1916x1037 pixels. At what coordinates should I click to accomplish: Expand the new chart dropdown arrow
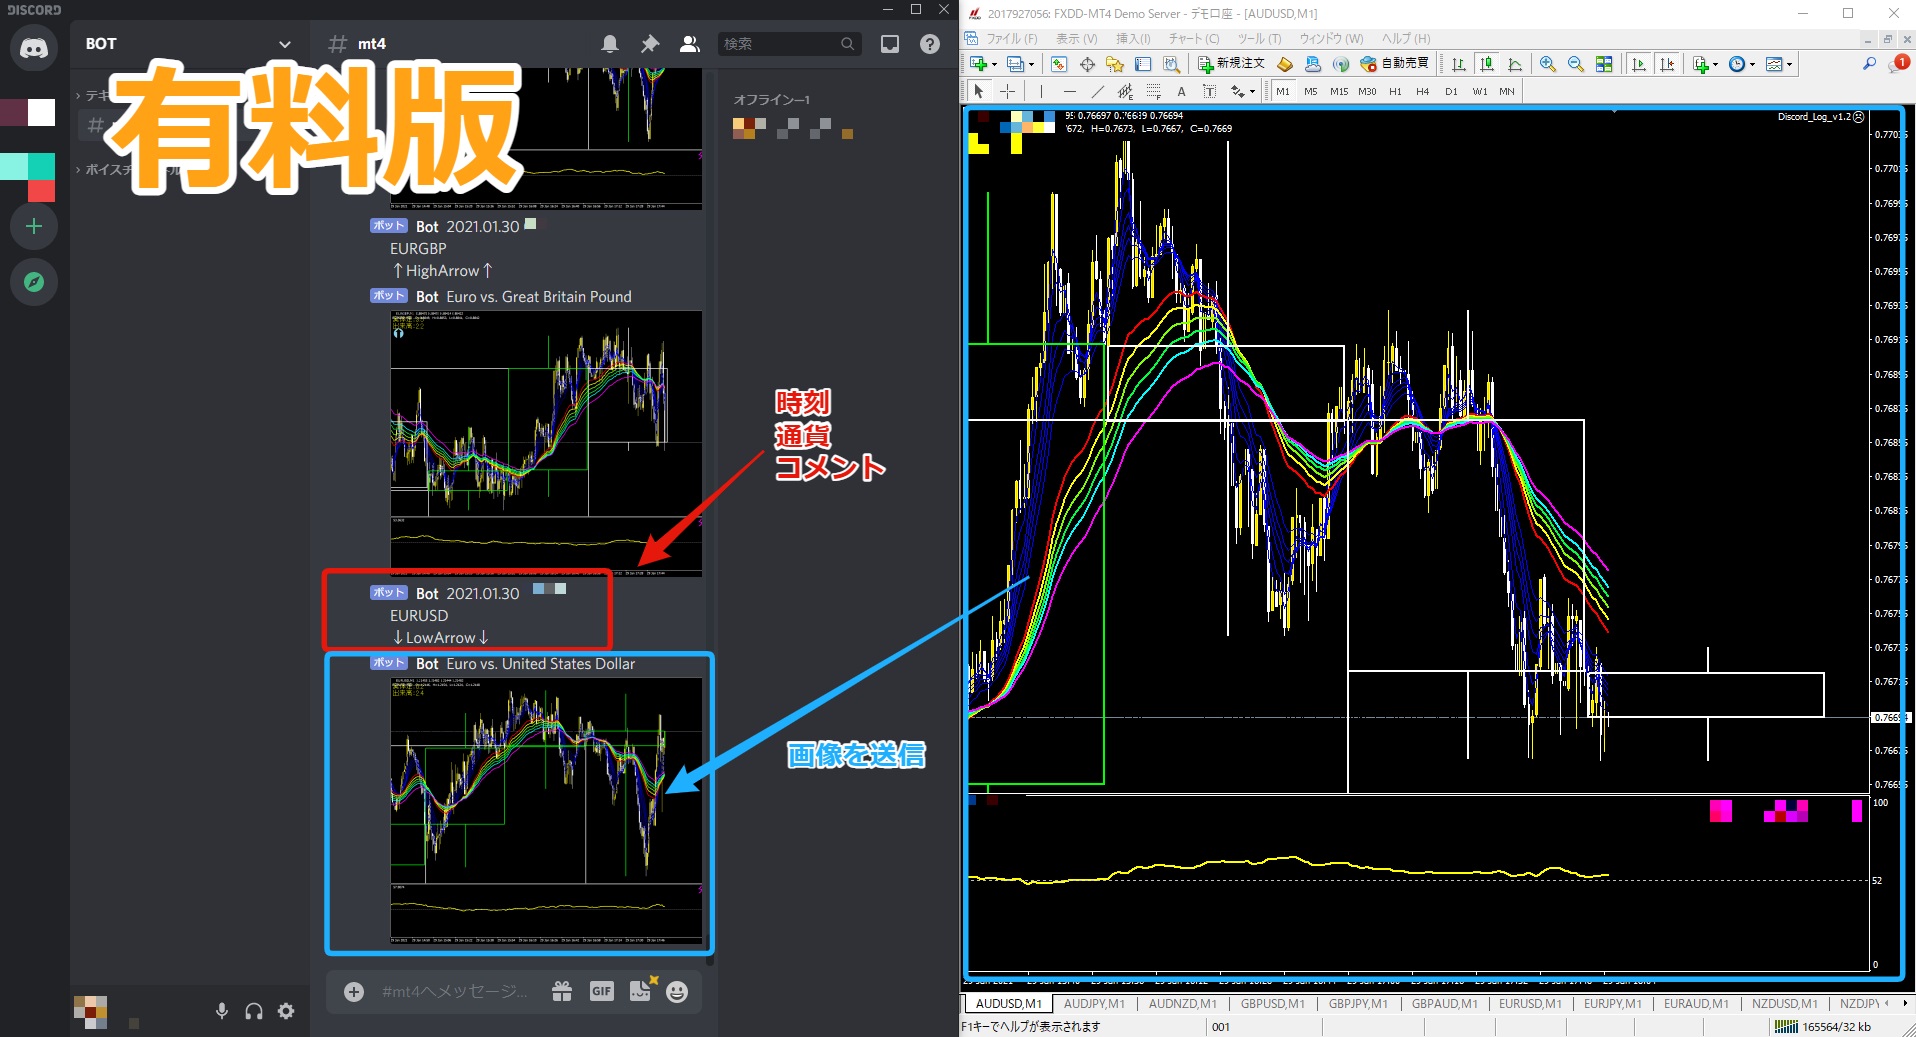click(x=994, y=64)
